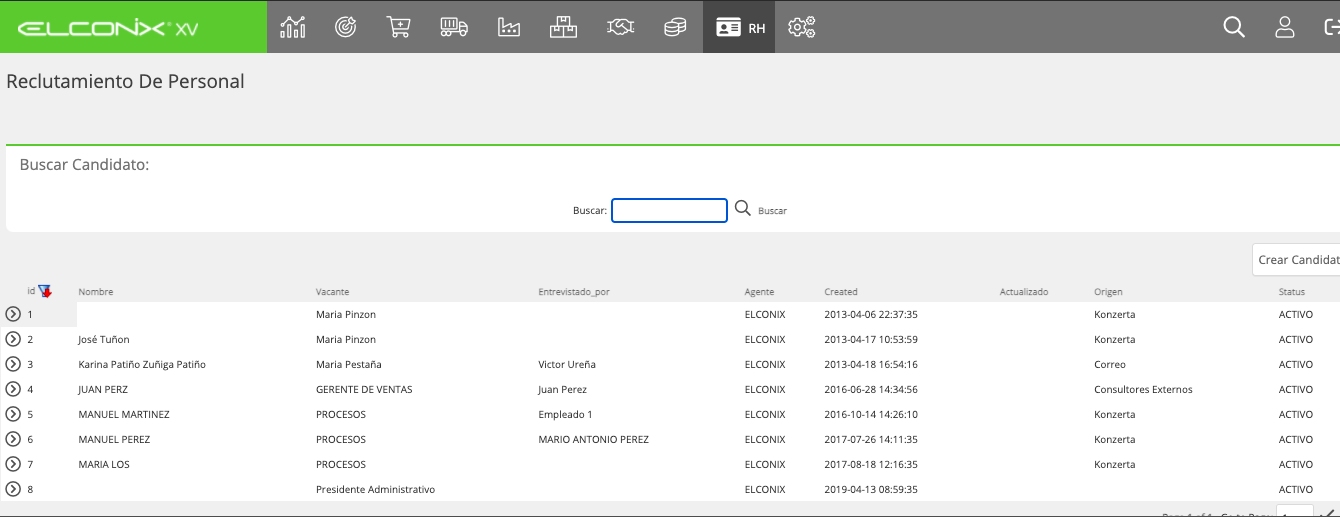The height and width of the screenshot is (517, 1340).
Task: Click the MARIO ANTONIO PEREZ interviewer cell
Action: pos(593,440)
